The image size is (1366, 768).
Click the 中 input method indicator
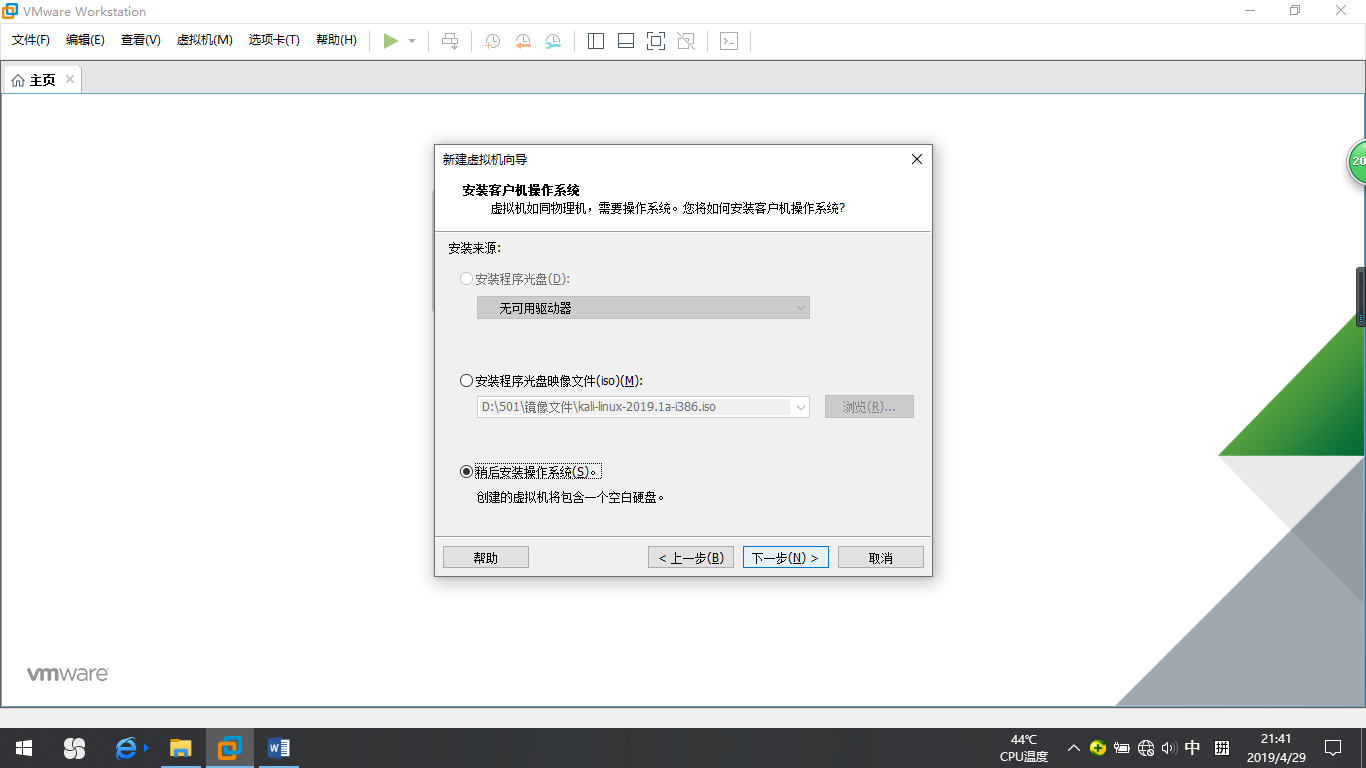click(1193, 748)
